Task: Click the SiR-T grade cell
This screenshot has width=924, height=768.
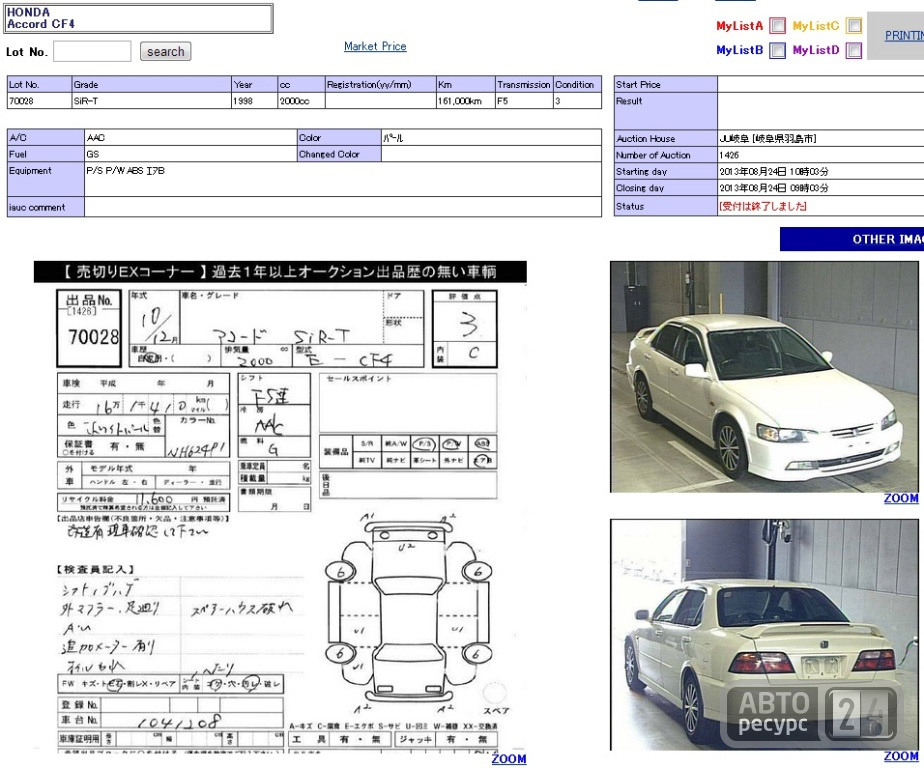Action: [x=151, y=101]
